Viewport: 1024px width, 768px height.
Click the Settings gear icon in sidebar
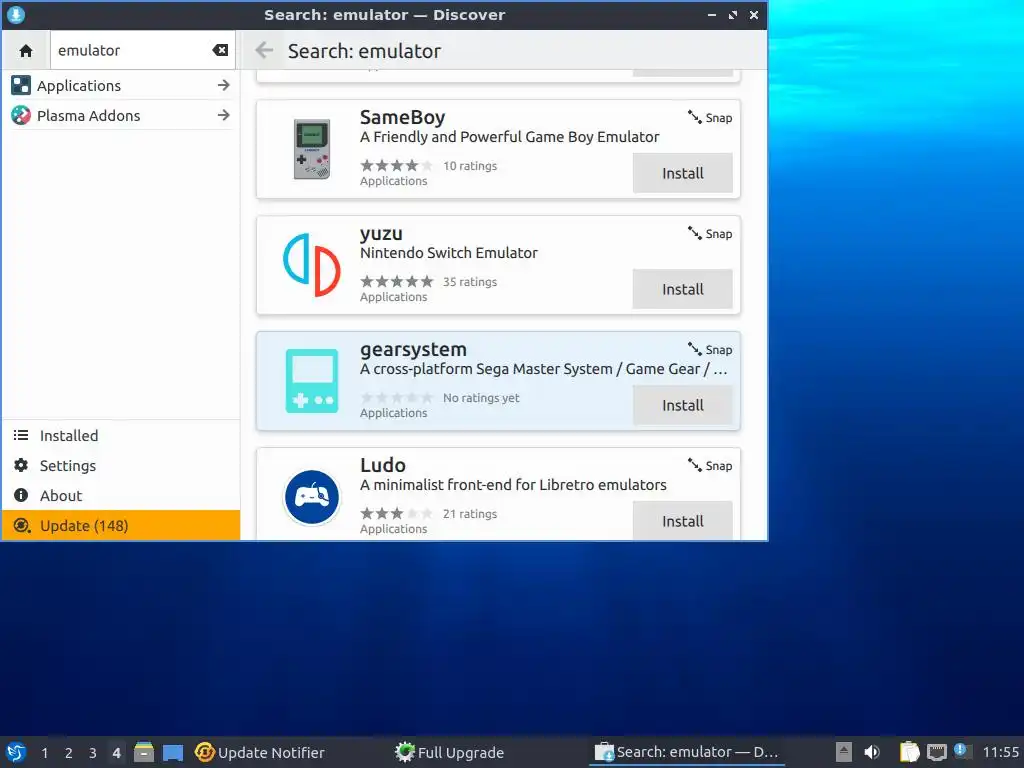[21, 465]
